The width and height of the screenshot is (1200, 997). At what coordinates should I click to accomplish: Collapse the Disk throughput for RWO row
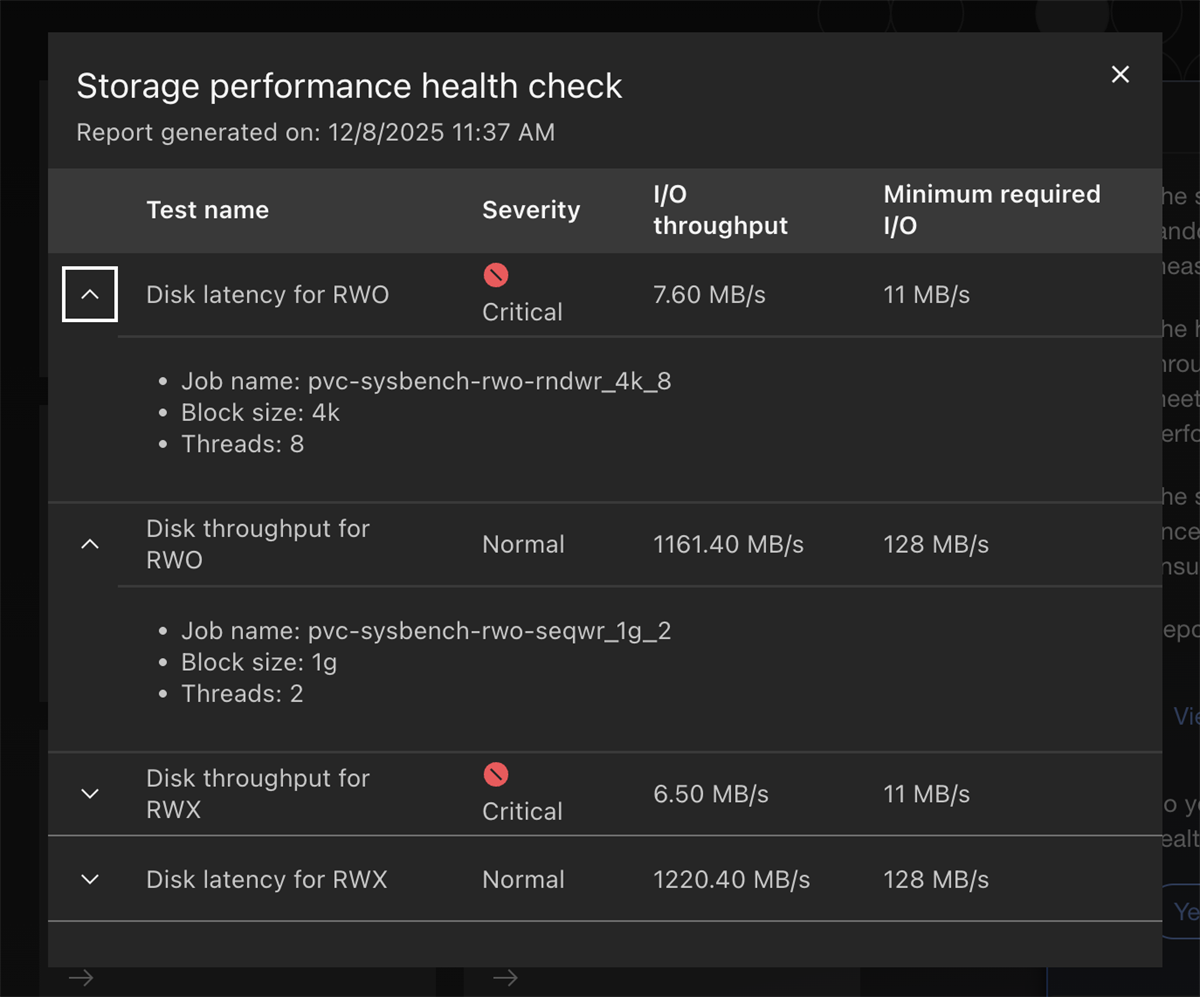point(90,544)
